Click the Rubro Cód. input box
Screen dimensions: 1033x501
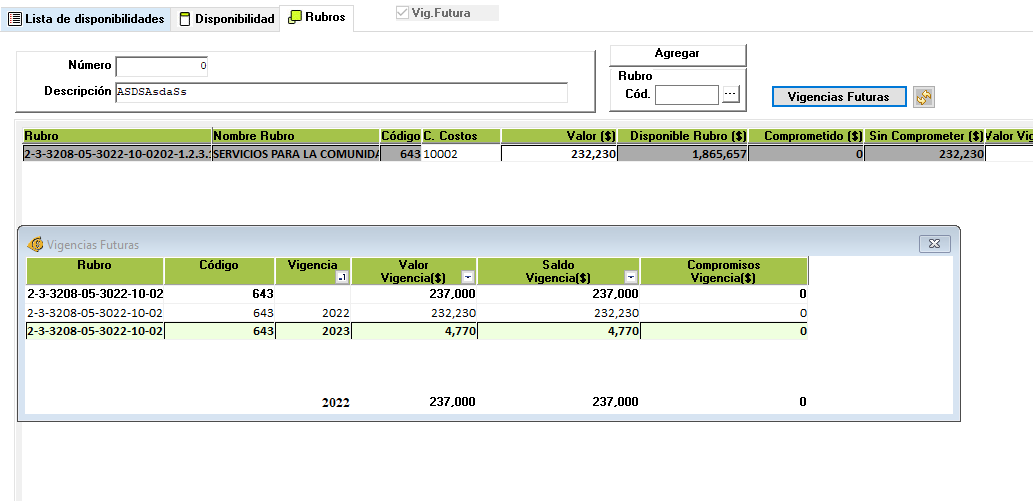pyautogui.click(x=686, y=95)
